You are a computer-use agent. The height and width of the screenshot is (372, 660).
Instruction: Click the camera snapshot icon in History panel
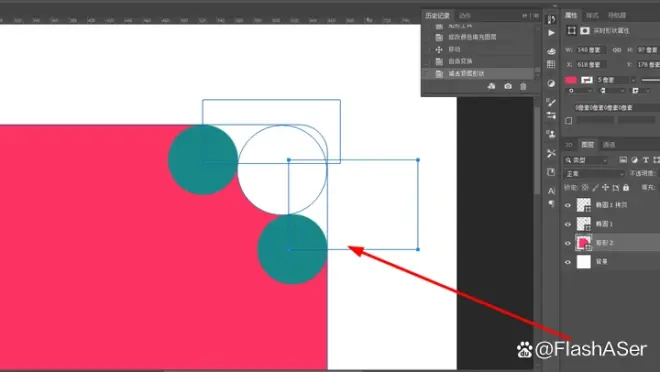(x=508, y=86)
